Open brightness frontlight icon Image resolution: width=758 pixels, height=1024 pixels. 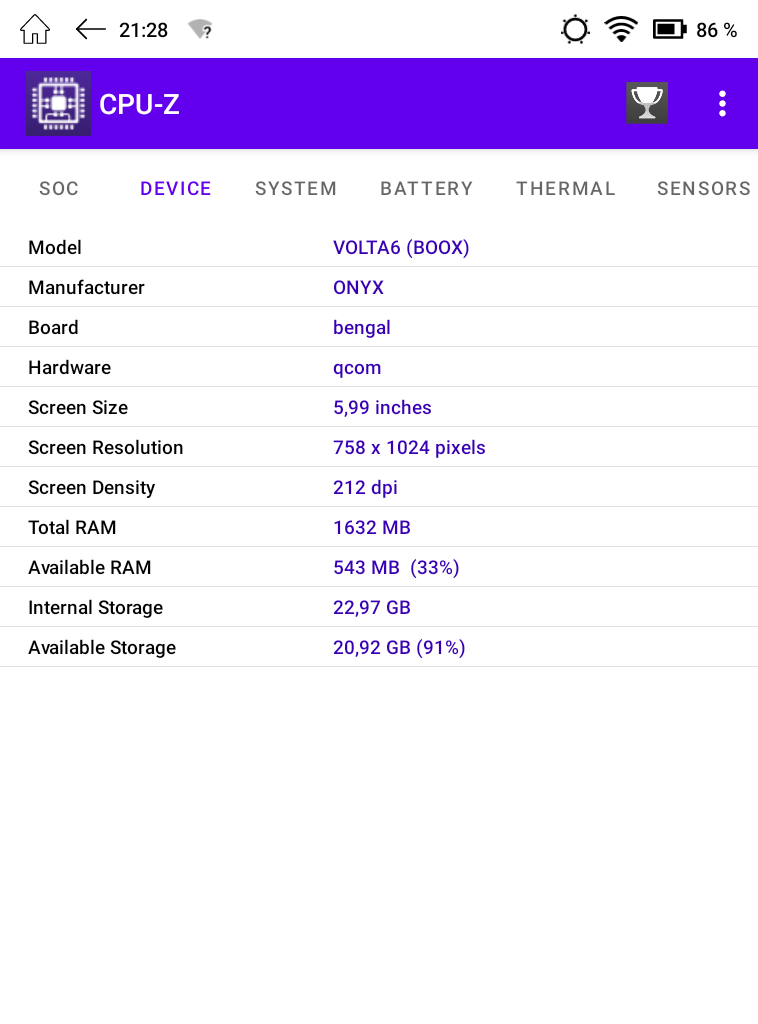[575, 30]
